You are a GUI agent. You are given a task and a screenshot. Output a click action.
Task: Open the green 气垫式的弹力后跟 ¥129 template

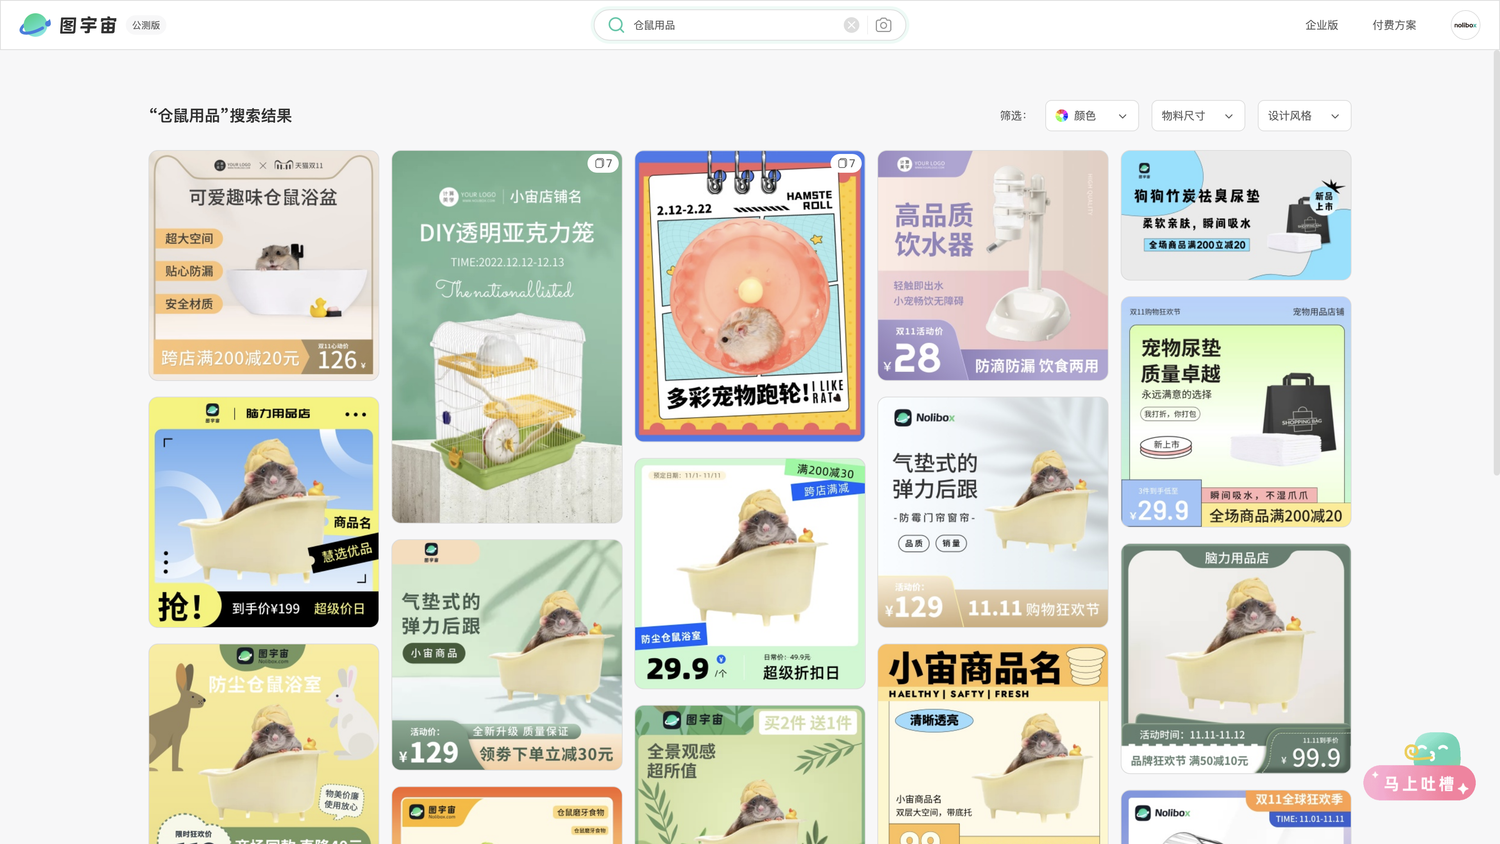[507, 655]
